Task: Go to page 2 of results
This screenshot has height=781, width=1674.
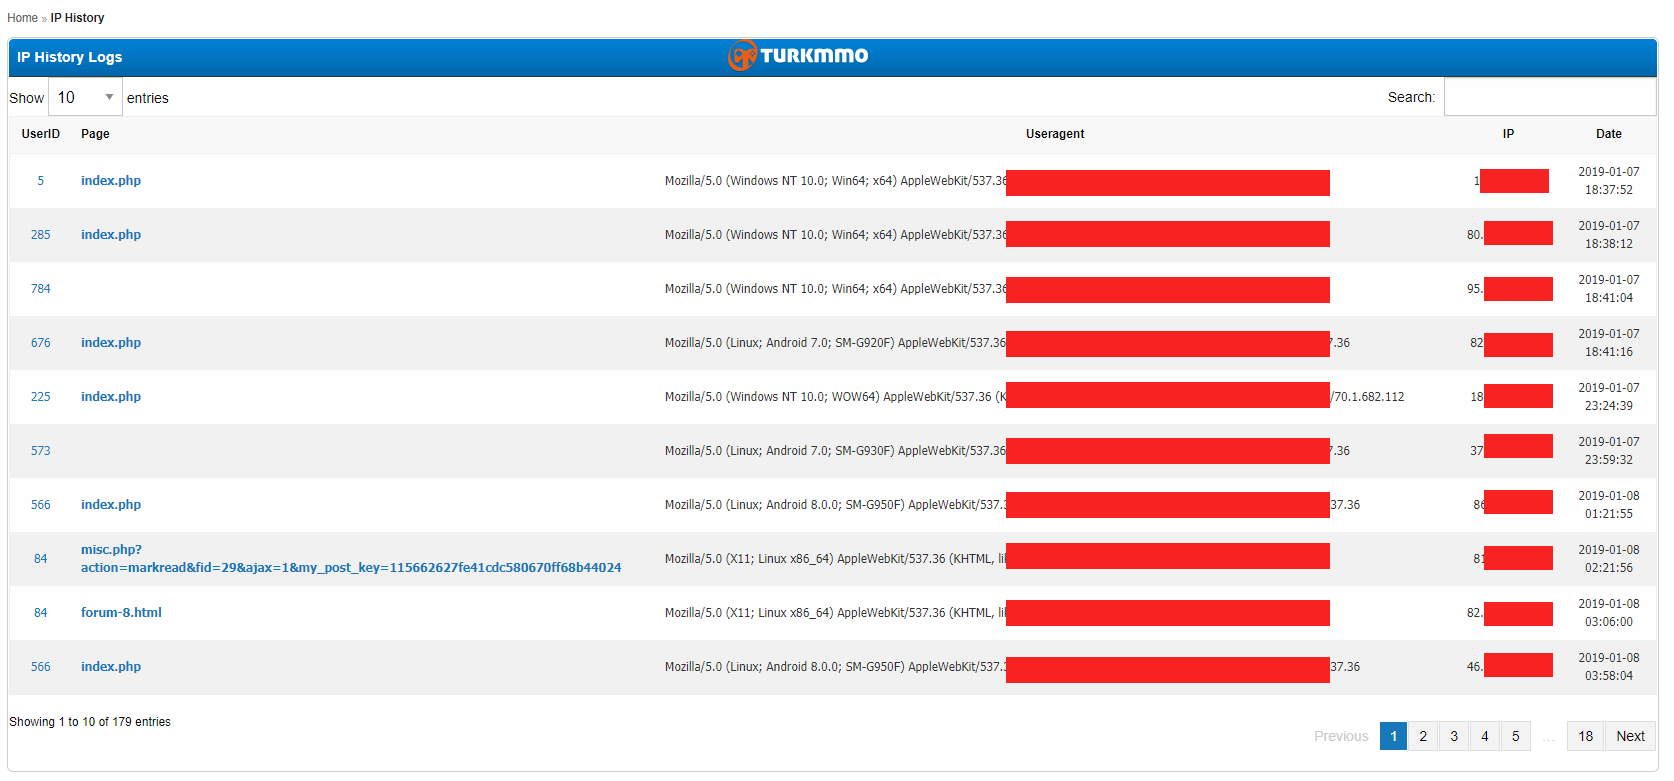Action: click(x=1423, y=736)
